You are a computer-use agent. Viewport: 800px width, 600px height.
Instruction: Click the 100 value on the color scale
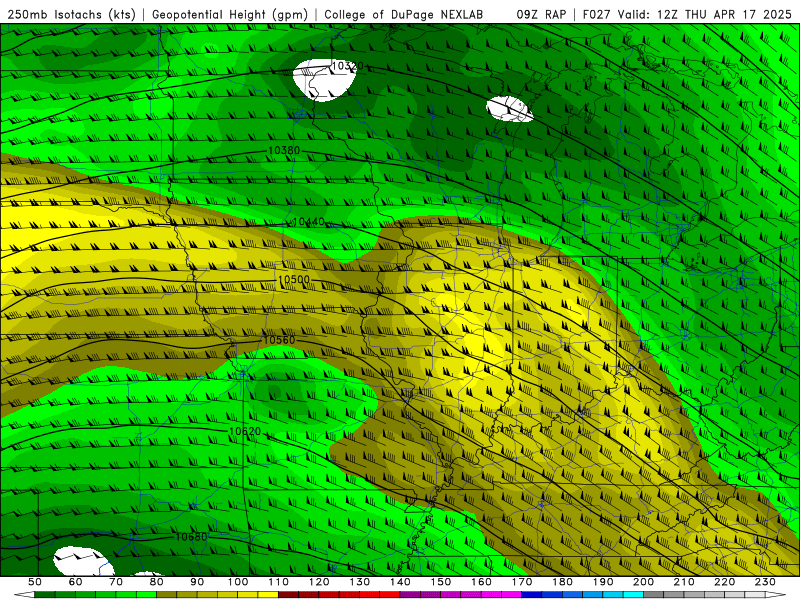[x=238, y=582]
